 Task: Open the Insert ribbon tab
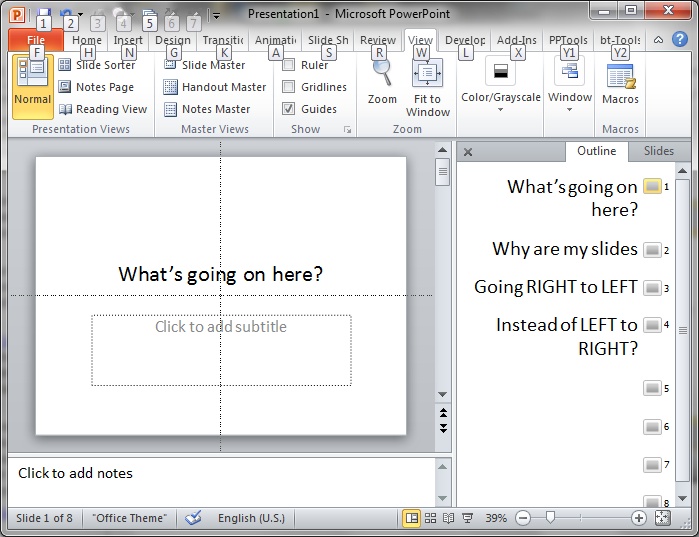(x=128, y=40)
